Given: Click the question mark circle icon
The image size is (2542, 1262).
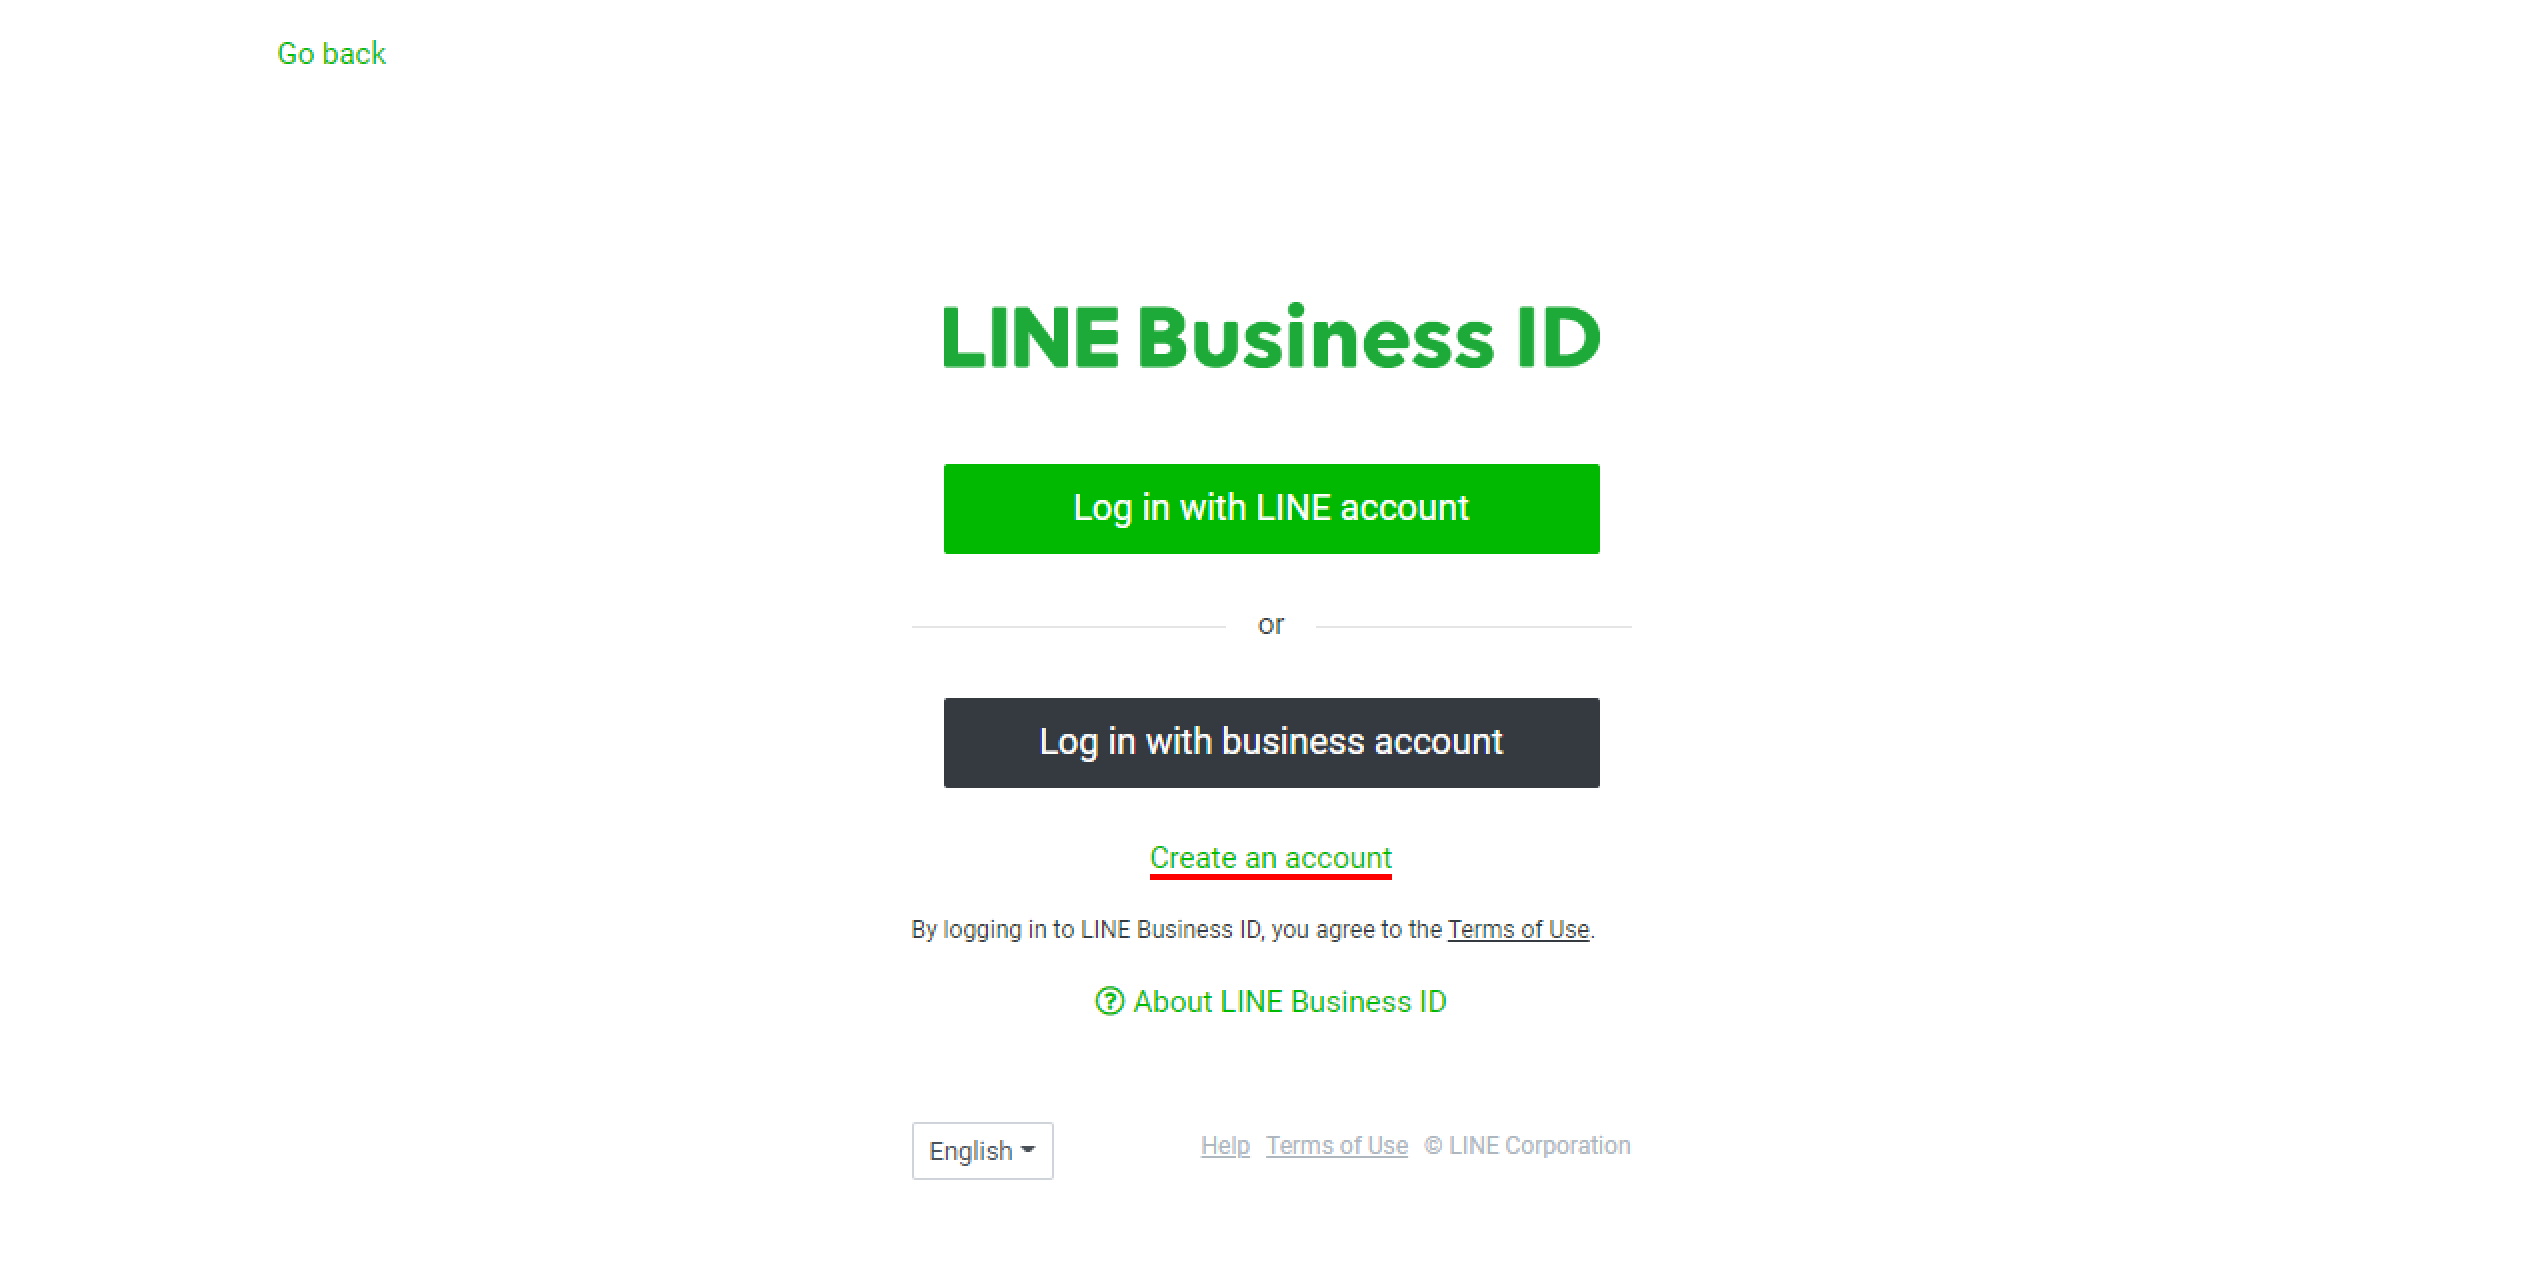Looking at the screenshot, I should tap(1109, 1001).
